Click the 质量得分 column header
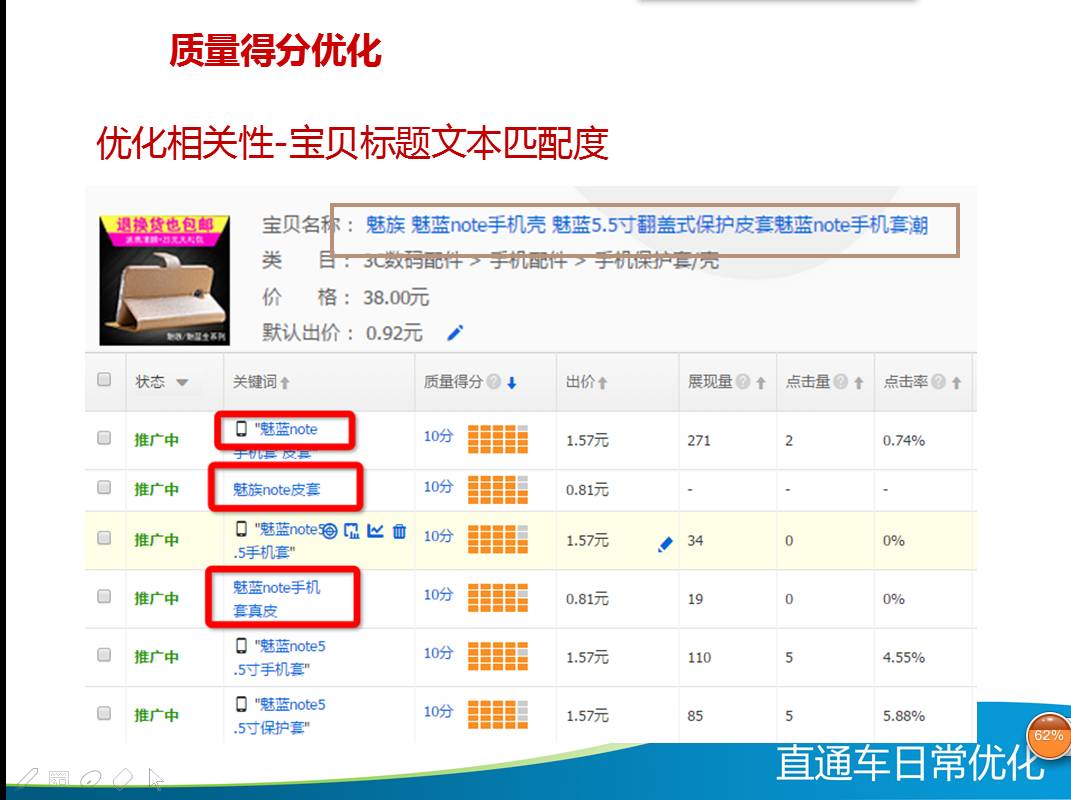Viewport: 1071px width, 800px height. coord(453,382)
